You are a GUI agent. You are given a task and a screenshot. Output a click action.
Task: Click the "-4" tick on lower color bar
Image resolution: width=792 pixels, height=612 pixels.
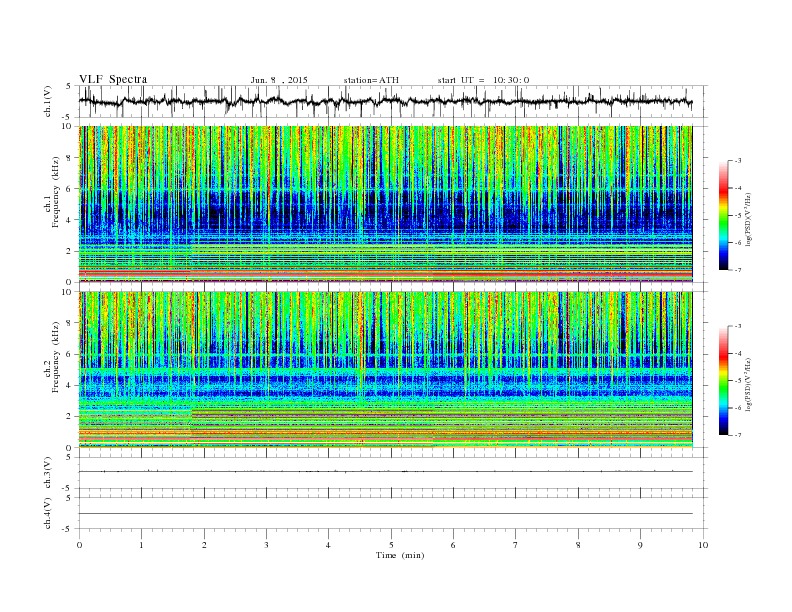pos(738,353)
